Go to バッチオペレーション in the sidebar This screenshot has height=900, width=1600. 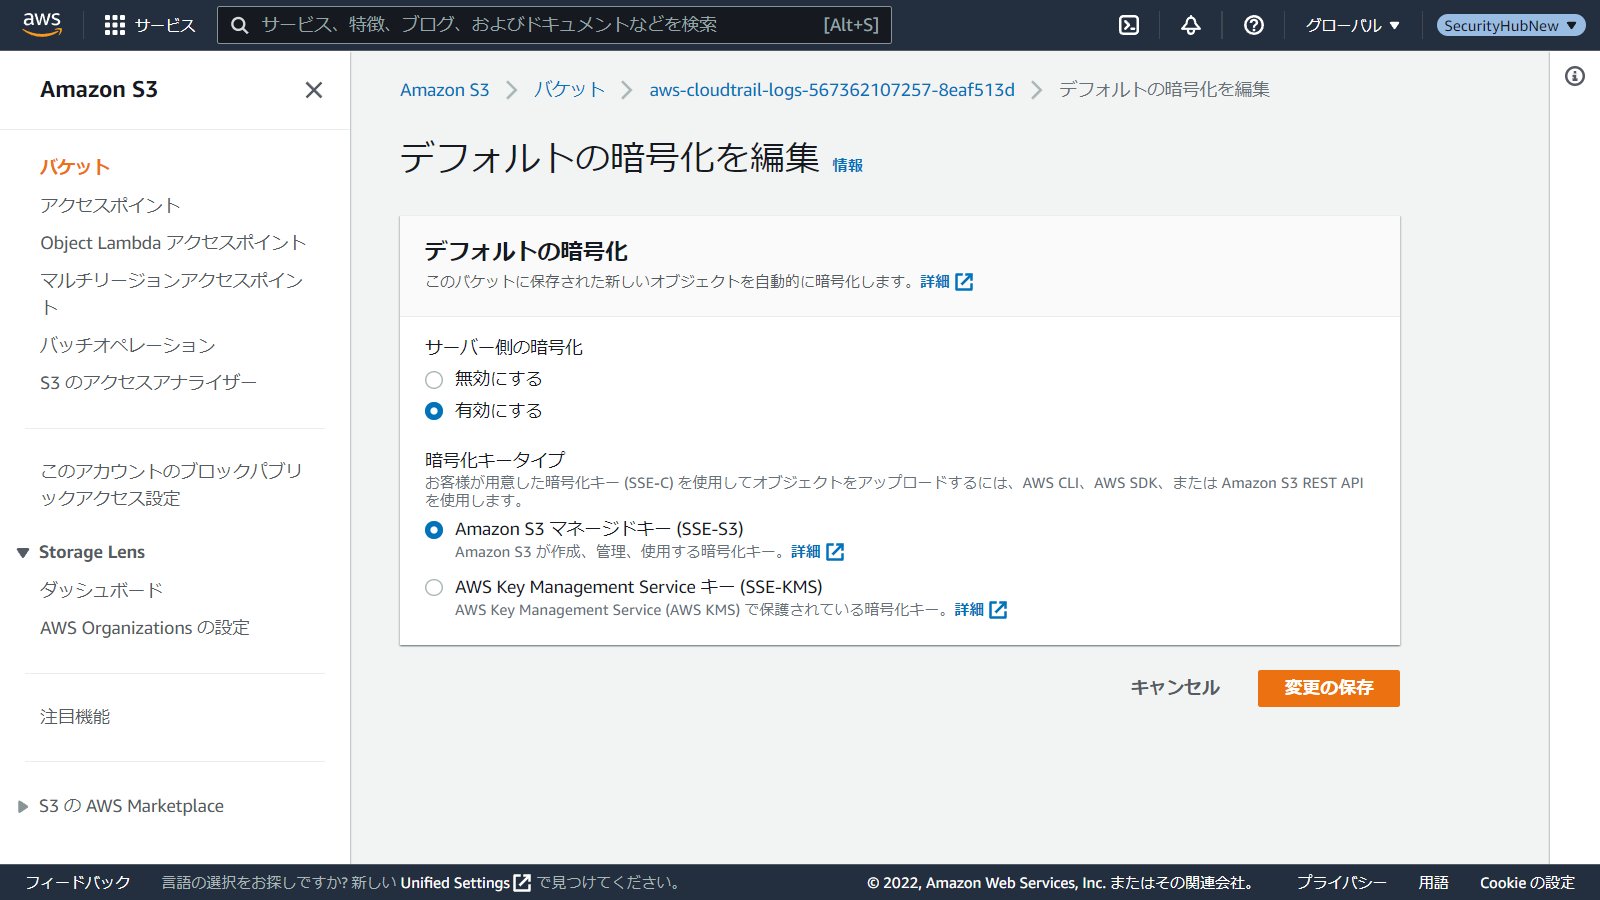click(127, 345)
